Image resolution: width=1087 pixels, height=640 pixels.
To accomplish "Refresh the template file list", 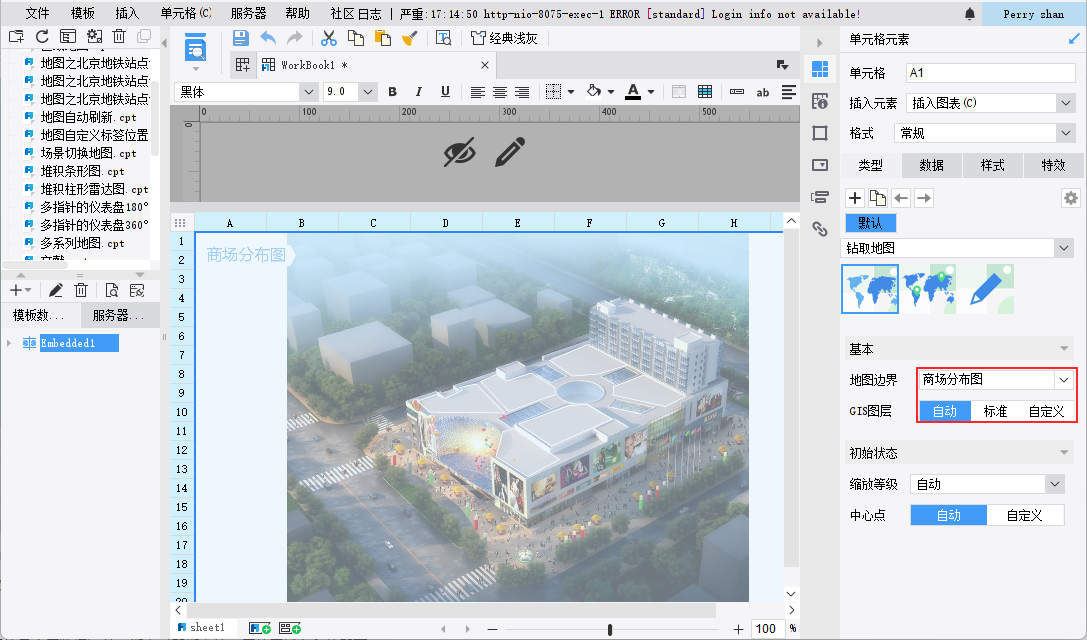I will click(41, 36).
